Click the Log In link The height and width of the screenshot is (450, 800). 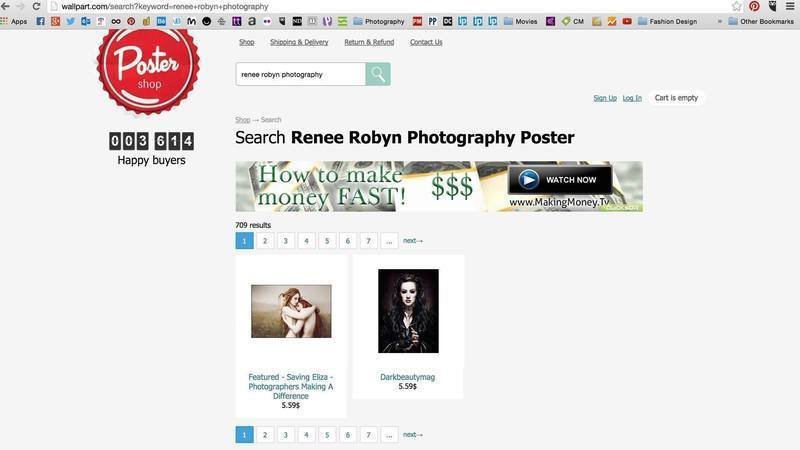click(x=632, y=98)
